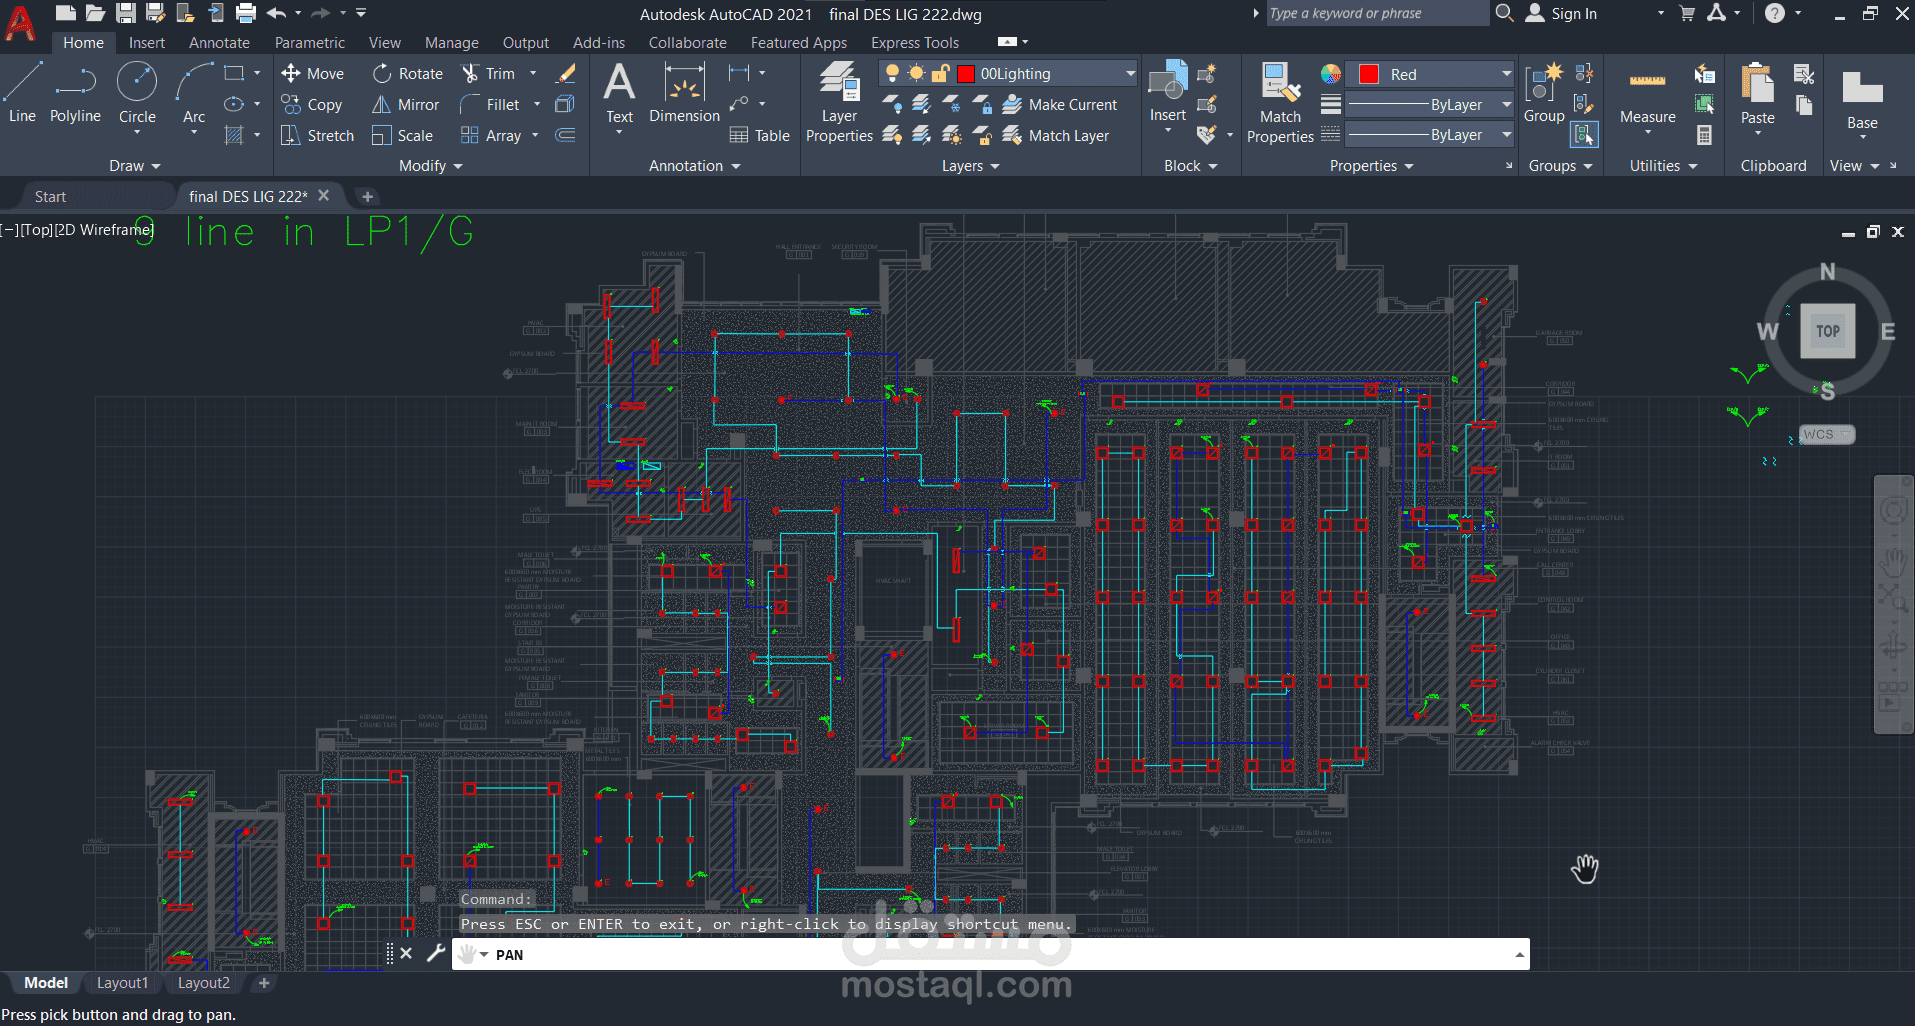Activate the Move command

pyautogui.click(x=313, y=73)
